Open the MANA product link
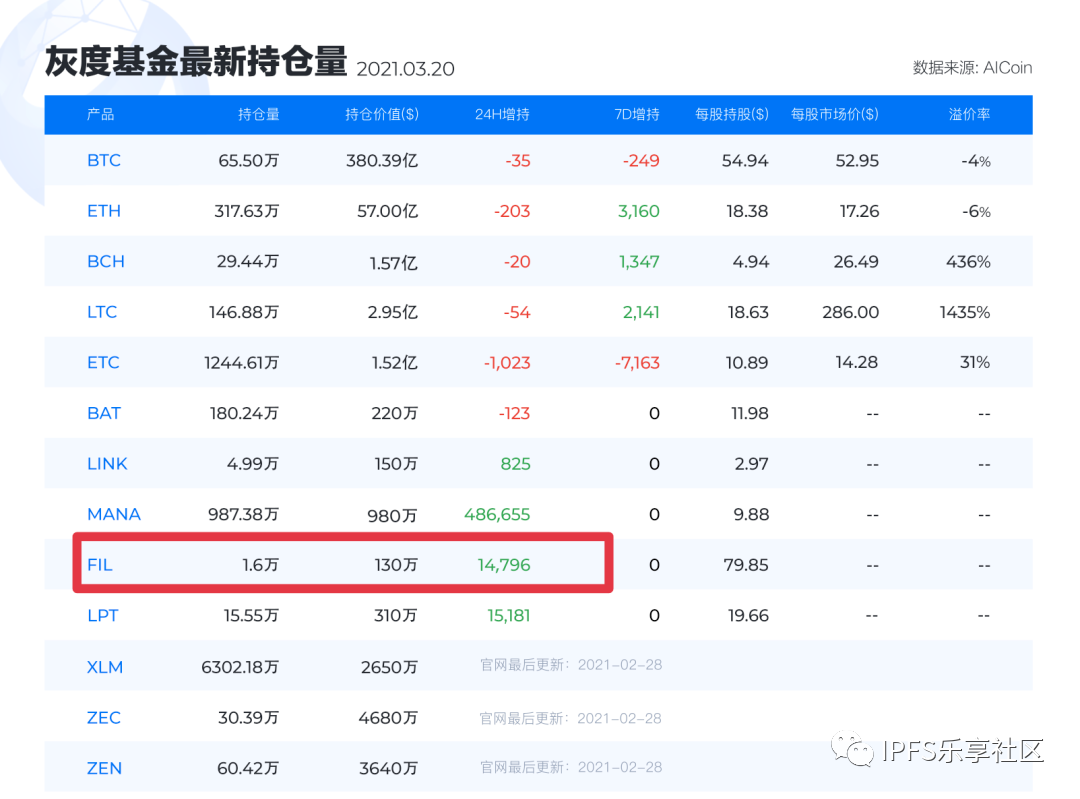1080x799 pixels. tap(113, 514)
